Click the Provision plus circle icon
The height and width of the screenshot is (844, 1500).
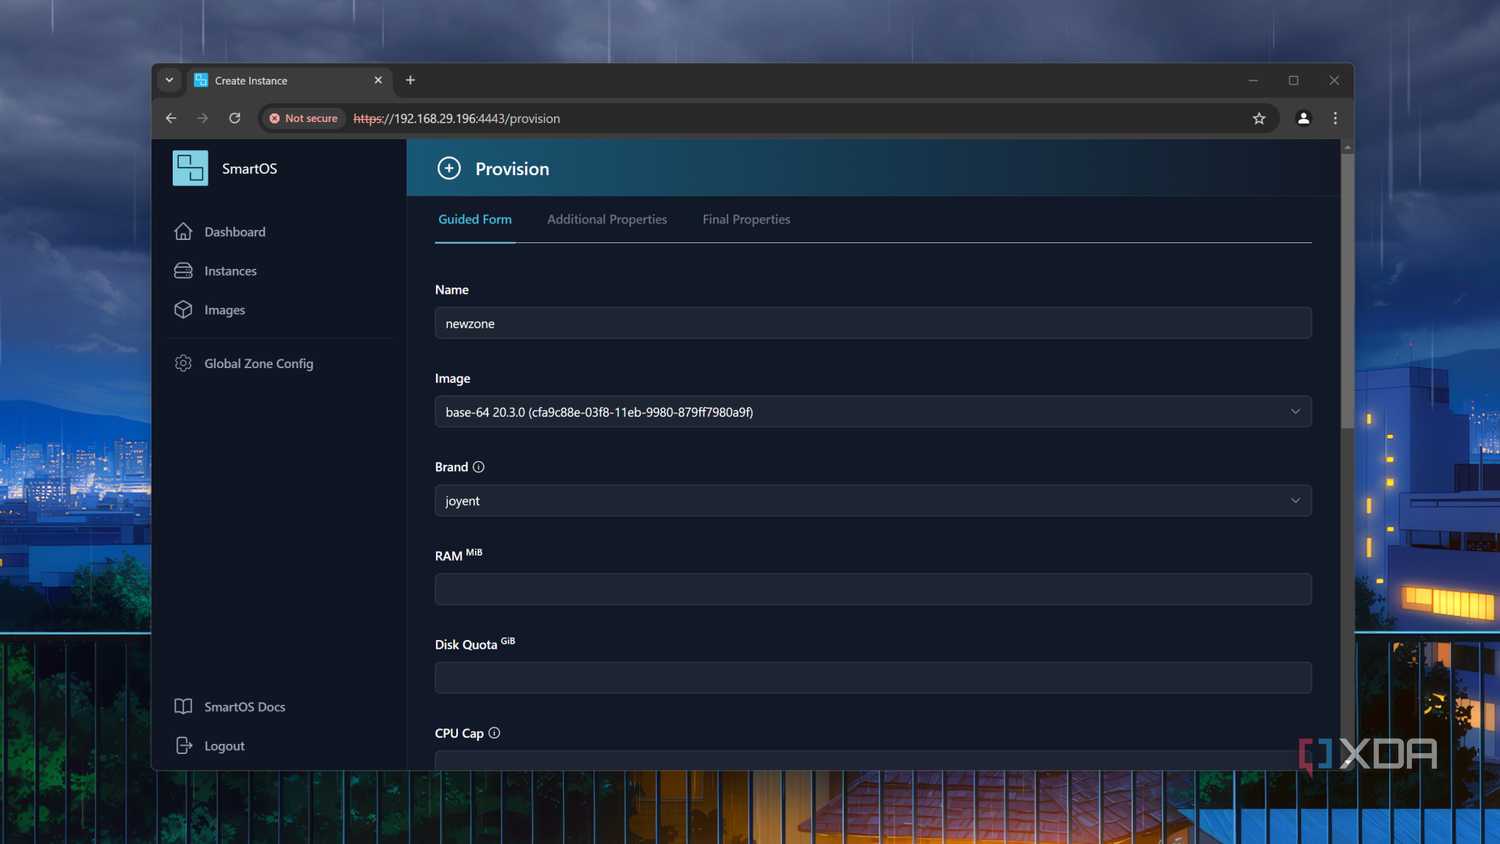tap(449, 168)
